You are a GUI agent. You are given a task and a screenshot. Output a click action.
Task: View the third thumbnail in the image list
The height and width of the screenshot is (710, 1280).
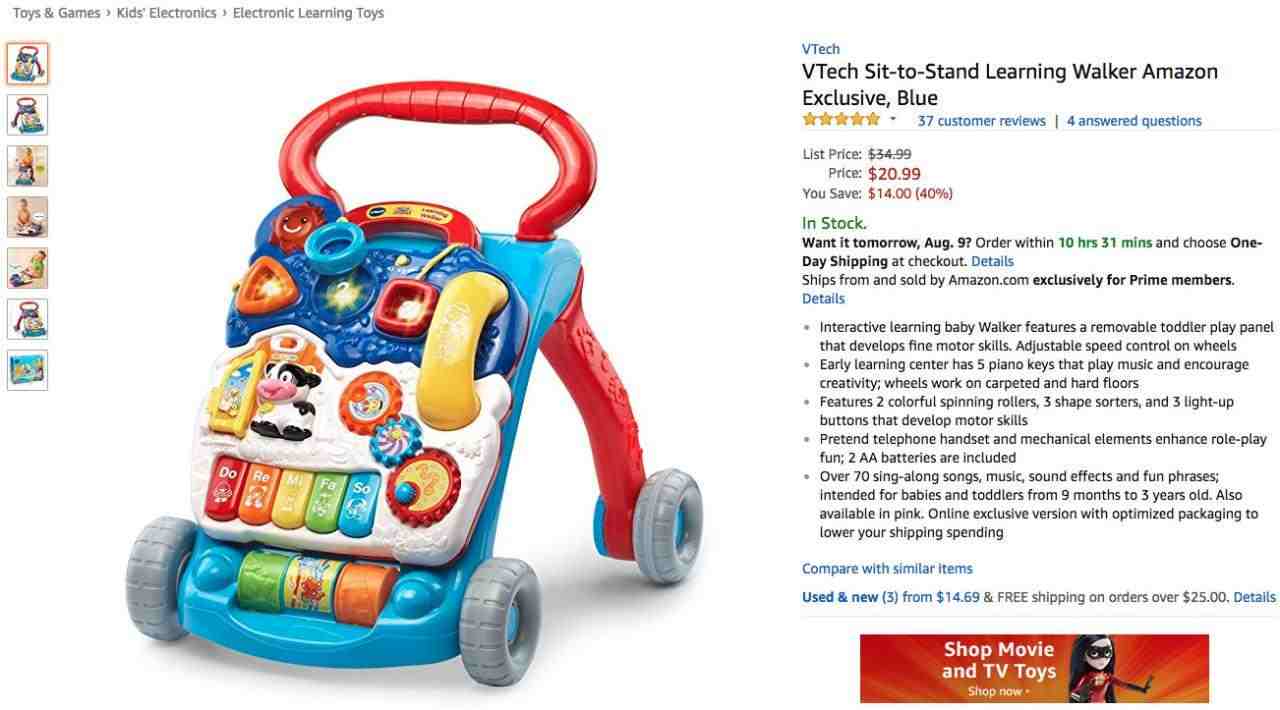(x=27, y=166)
